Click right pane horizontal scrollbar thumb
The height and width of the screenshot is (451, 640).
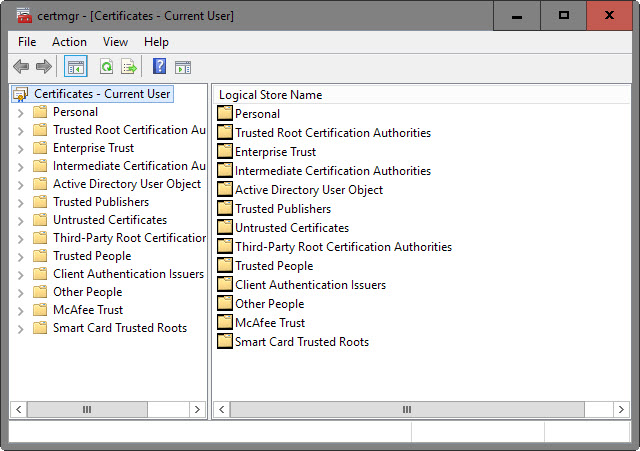pyautogui.click(x=407, y=409)
